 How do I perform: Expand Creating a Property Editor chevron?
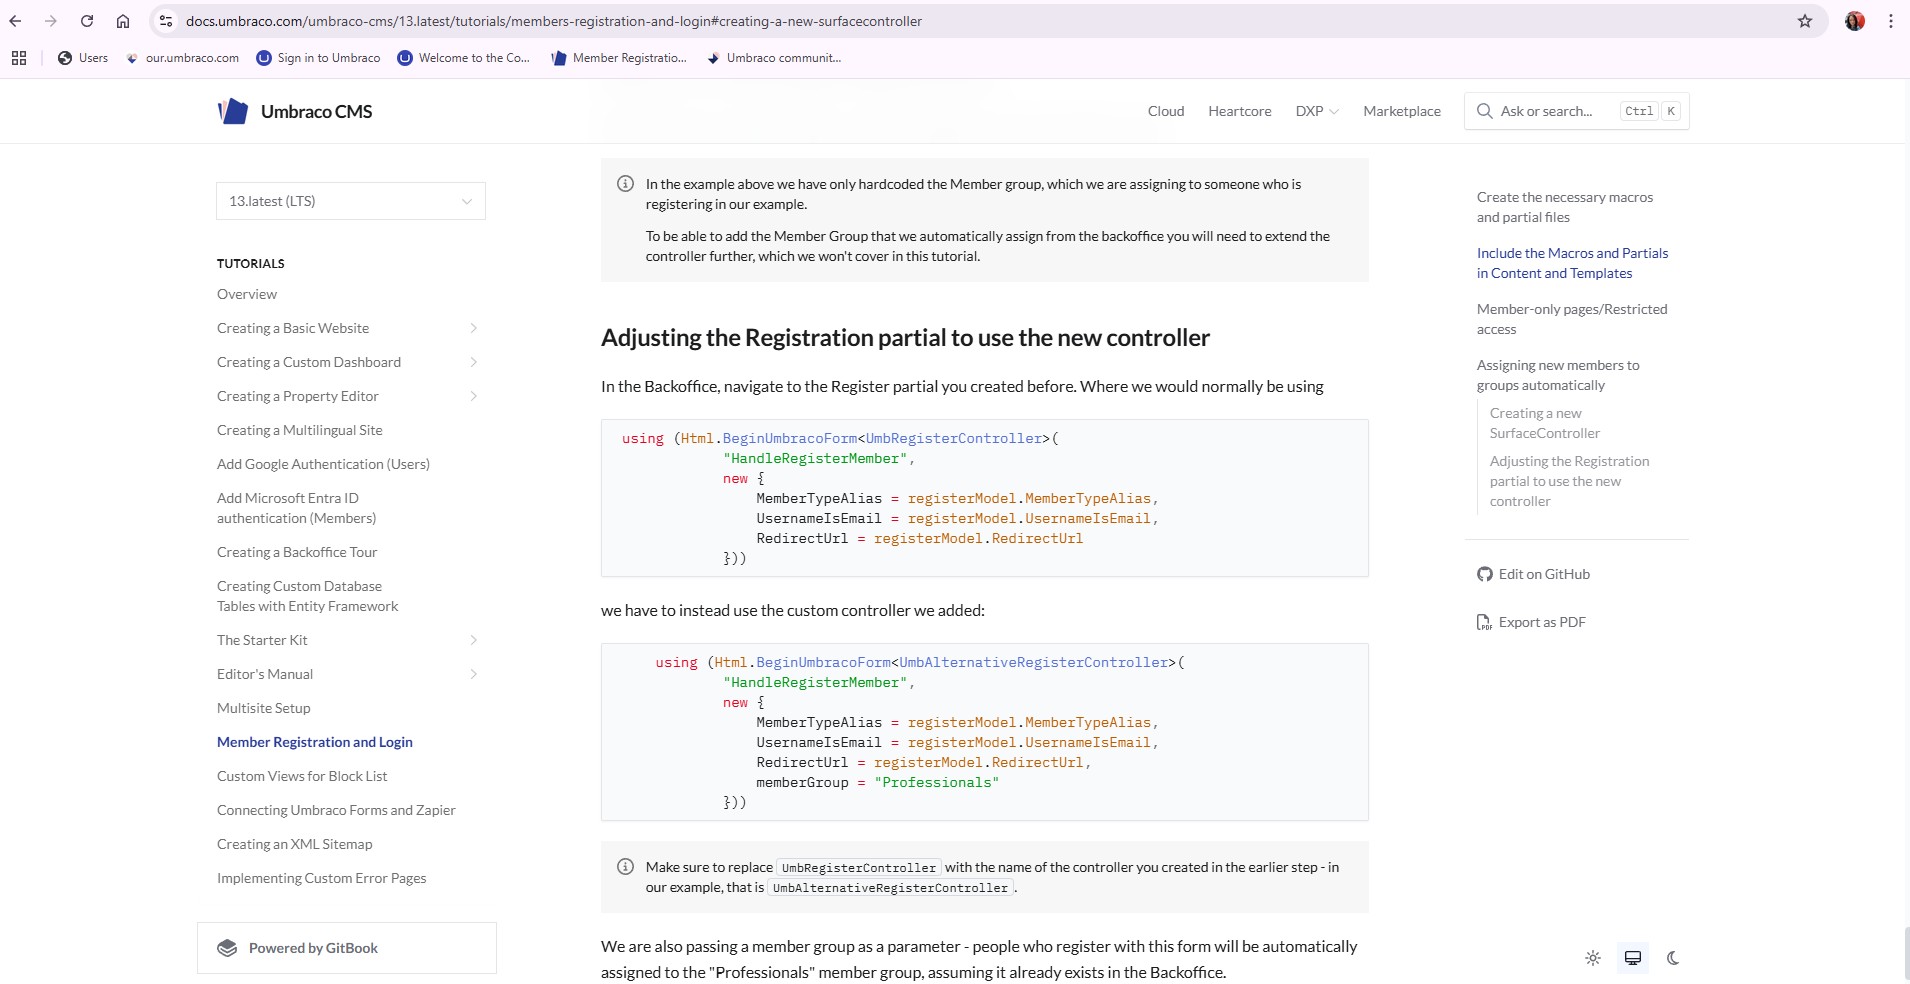473,396
